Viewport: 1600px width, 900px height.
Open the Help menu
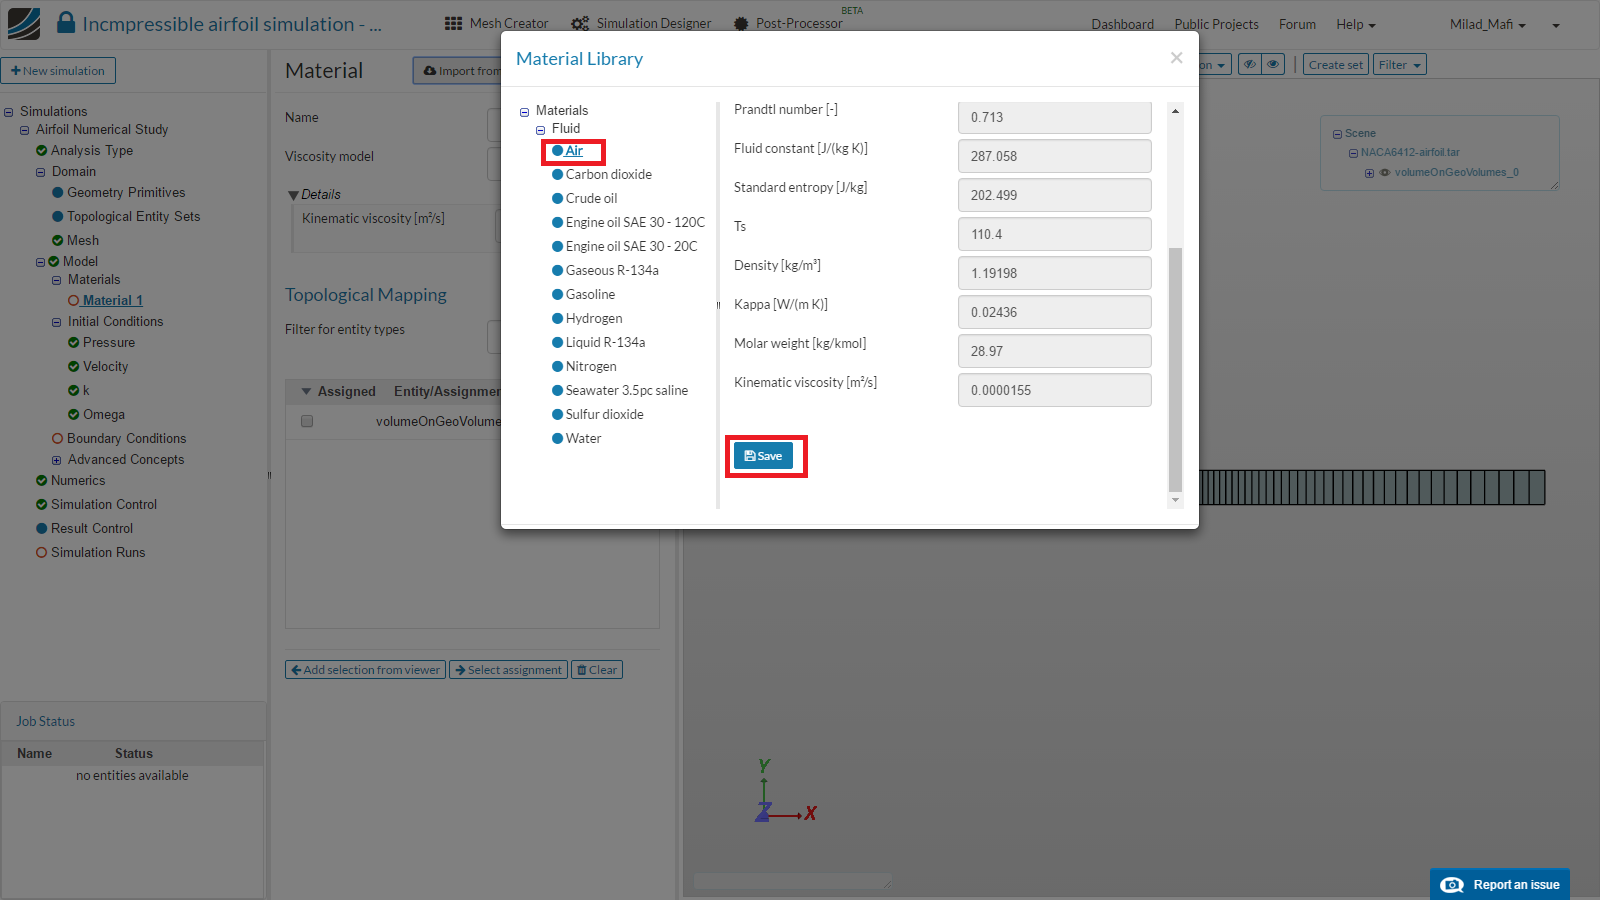click(x=1355, y=24)
